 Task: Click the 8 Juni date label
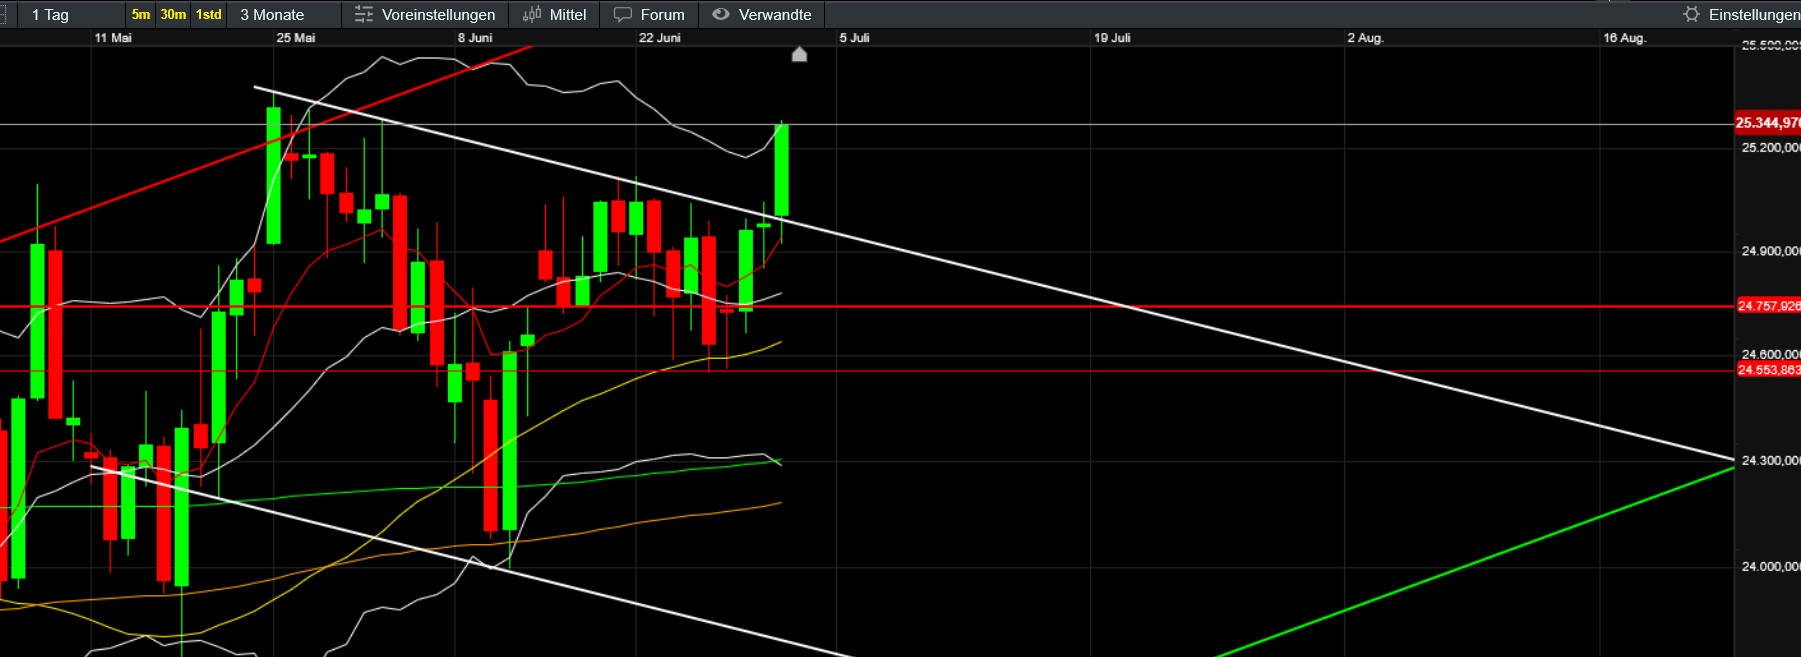coord(475,38)
